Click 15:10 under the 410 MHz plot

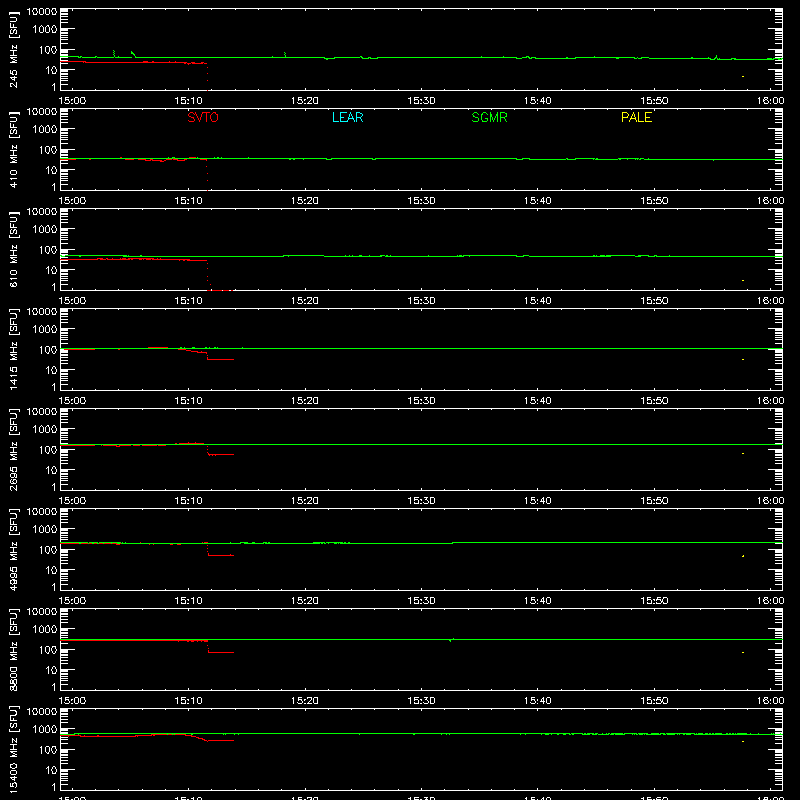188,201
